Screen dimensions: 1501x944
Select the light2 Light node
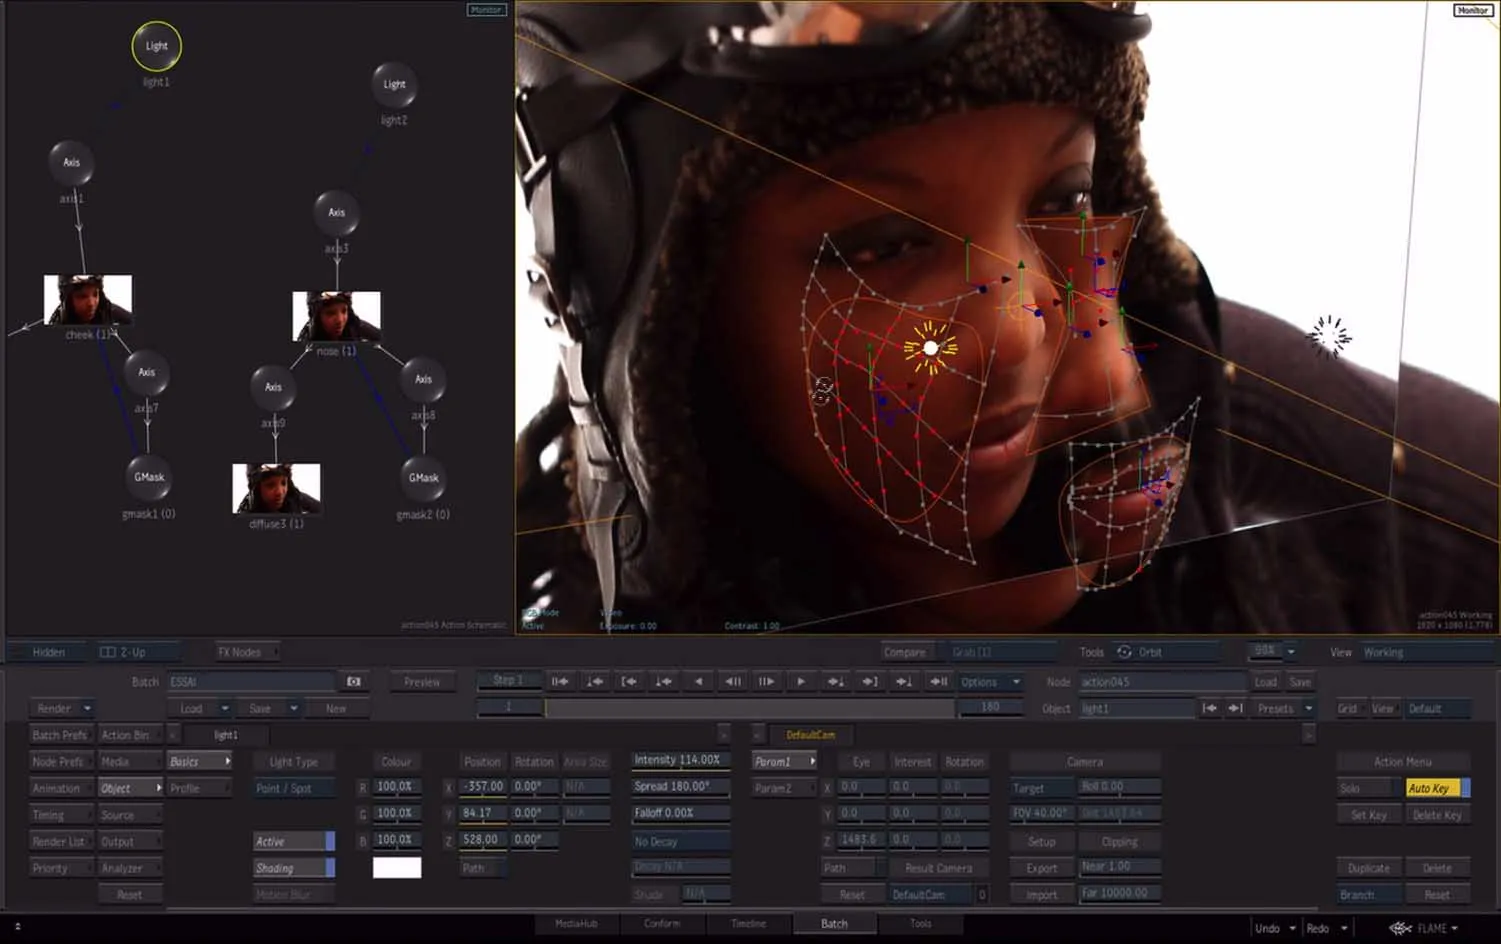click(394, 85)
